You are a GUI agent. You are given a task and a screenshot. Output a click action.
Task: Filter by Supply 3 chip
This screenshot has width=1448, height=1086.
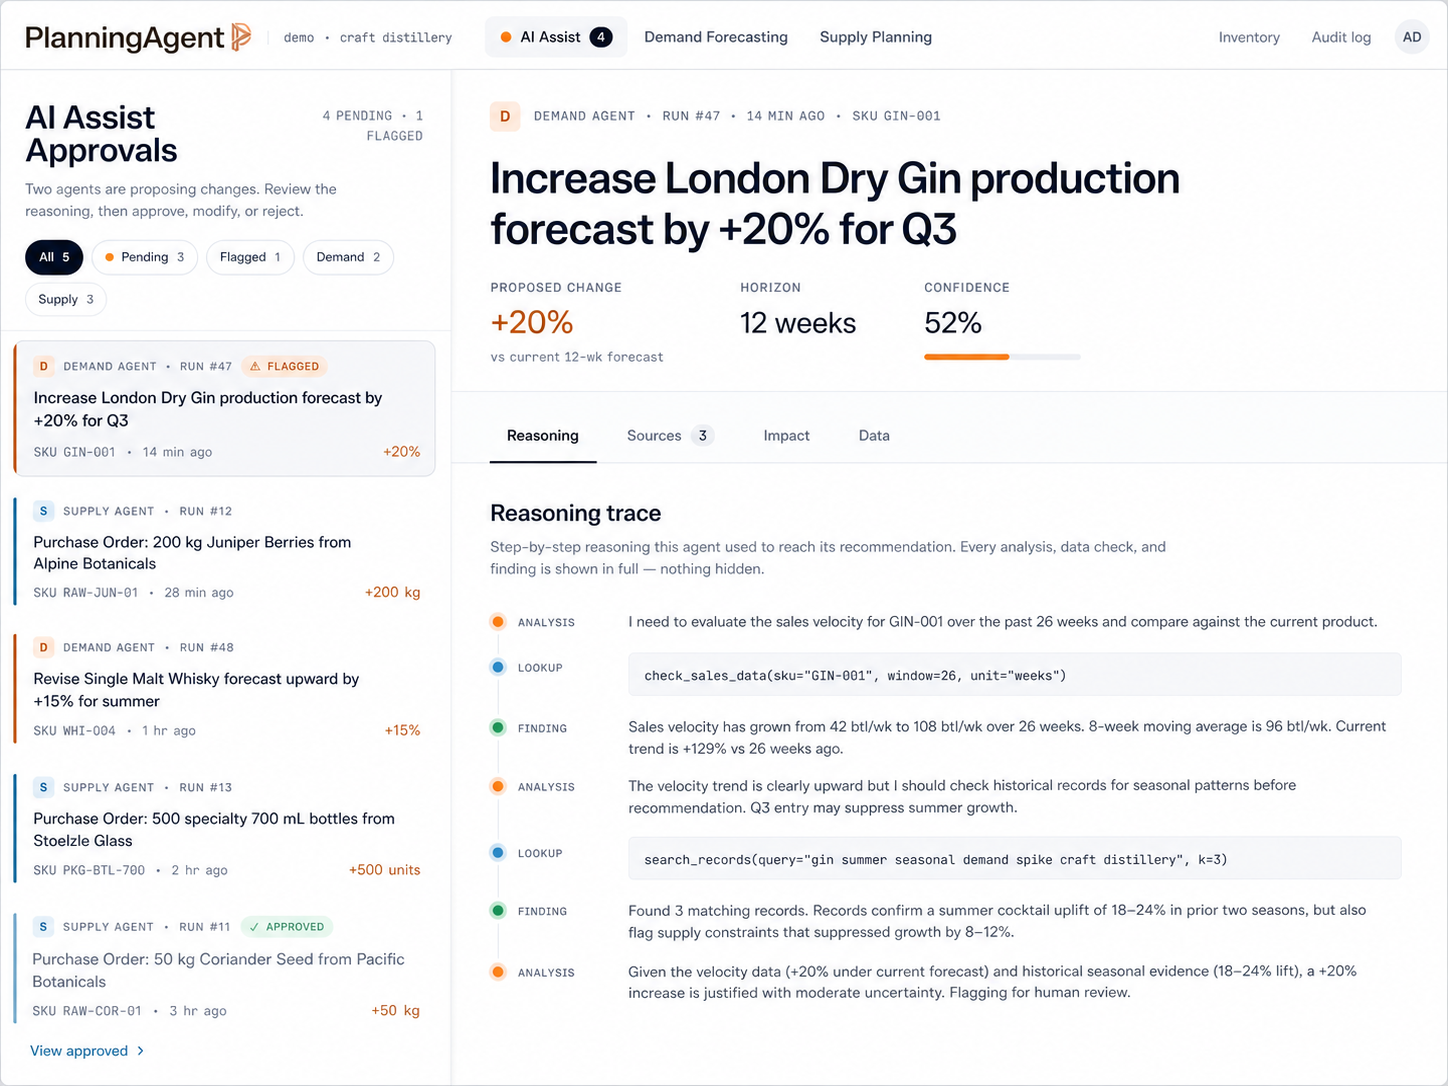[66, 299]
